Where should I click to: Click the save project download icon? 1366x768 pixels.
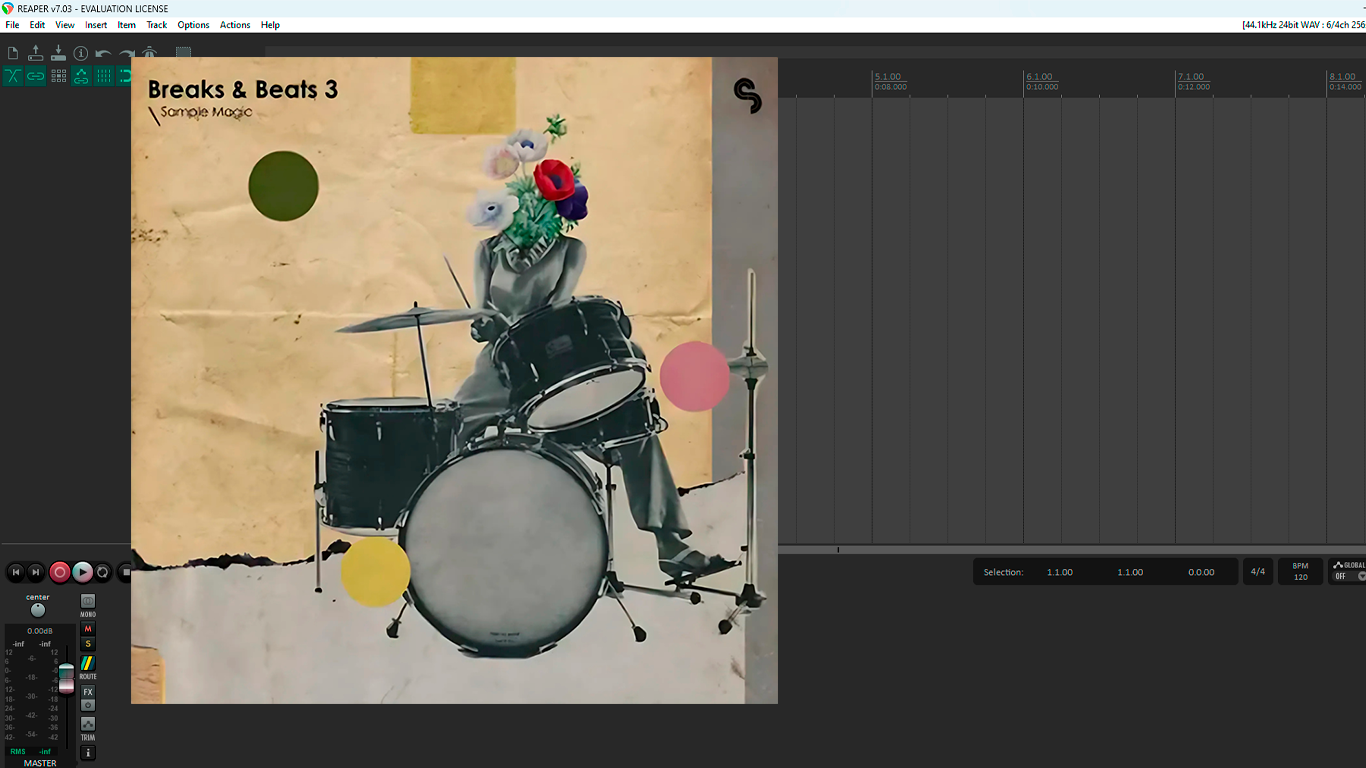point(58,53)
